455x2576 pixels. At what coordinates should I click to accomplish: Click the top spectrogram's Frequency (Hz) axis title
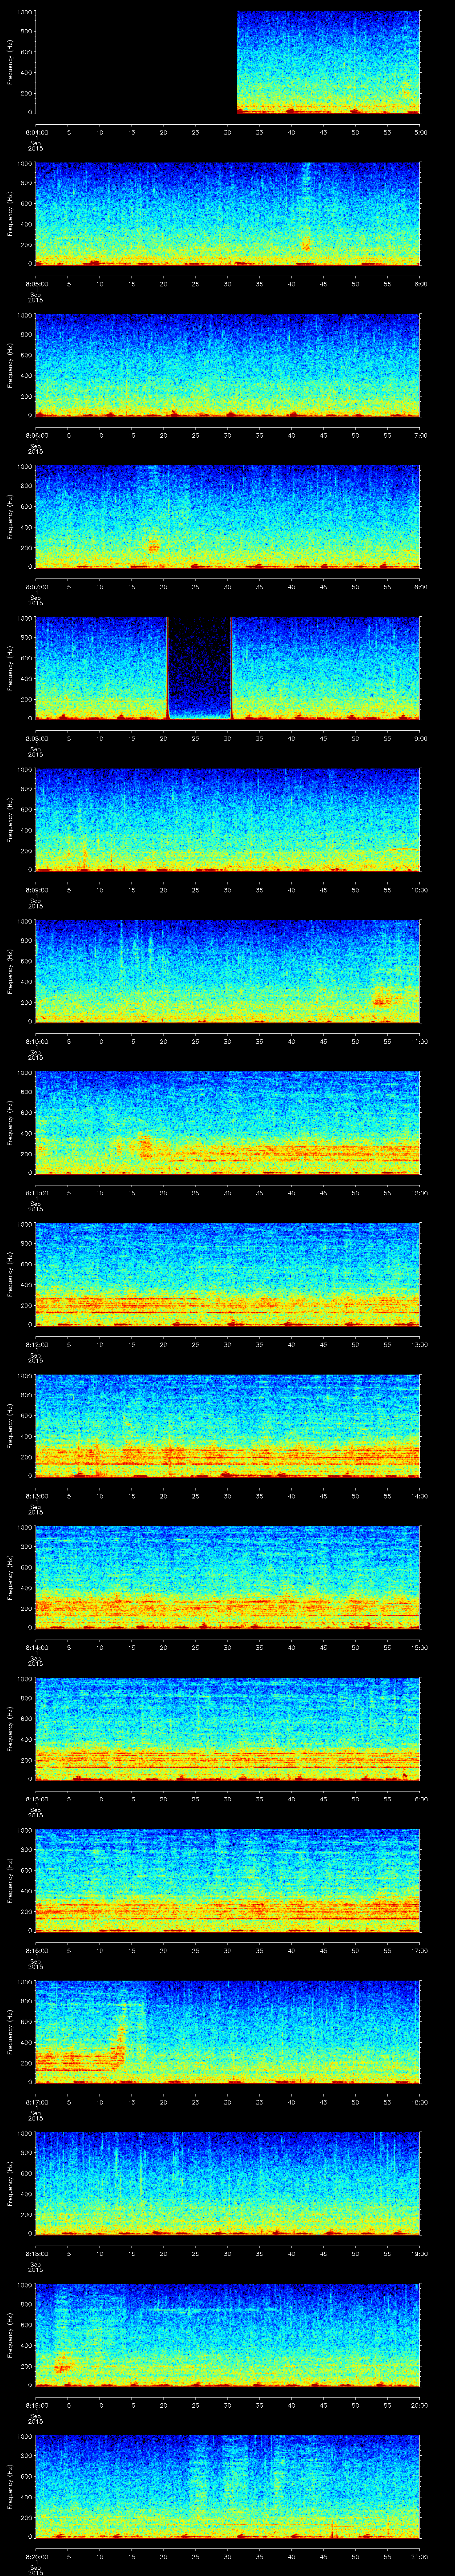(x=10, y=62)
